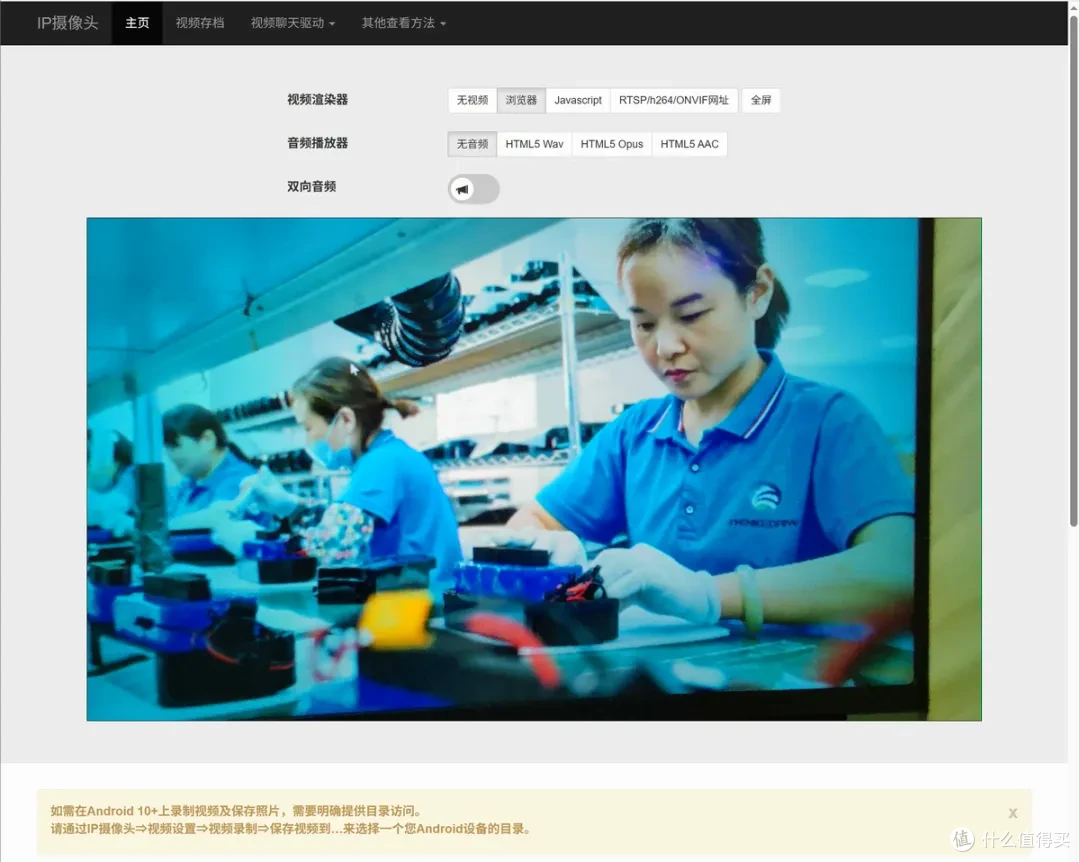Click the IP摄像头 brand link

(x=68, y=23)
